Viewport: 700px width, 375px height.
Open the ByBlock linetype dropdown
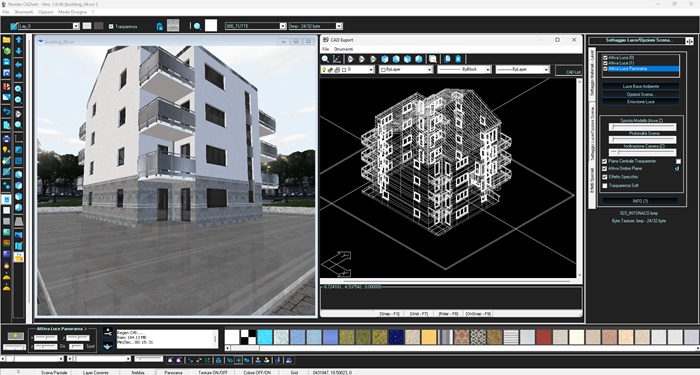tap(464, 70)
